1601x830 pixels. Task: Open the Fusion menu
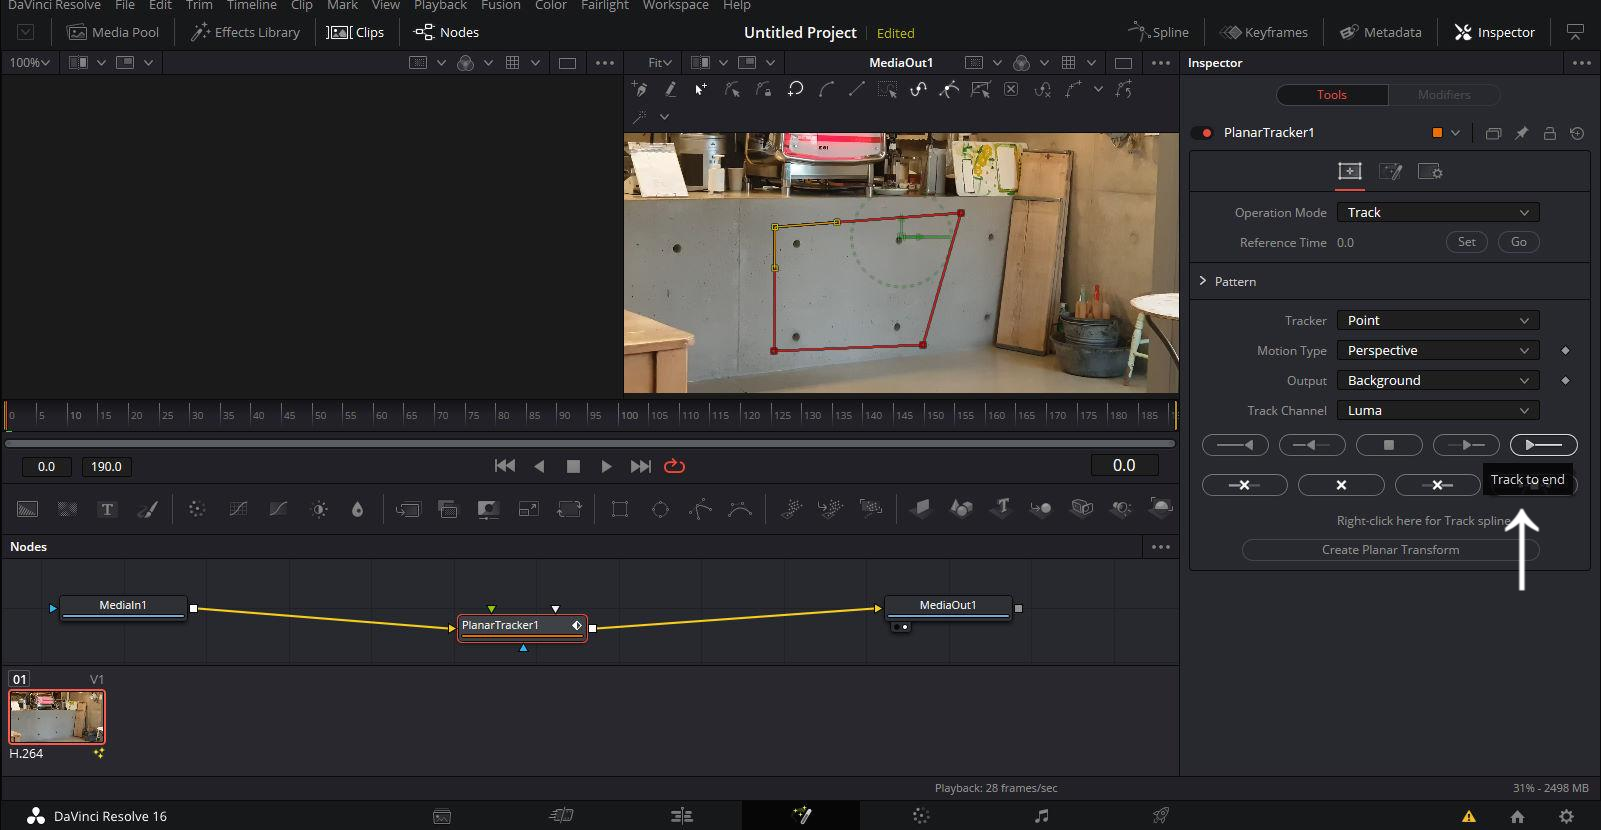tap(500, 6)
